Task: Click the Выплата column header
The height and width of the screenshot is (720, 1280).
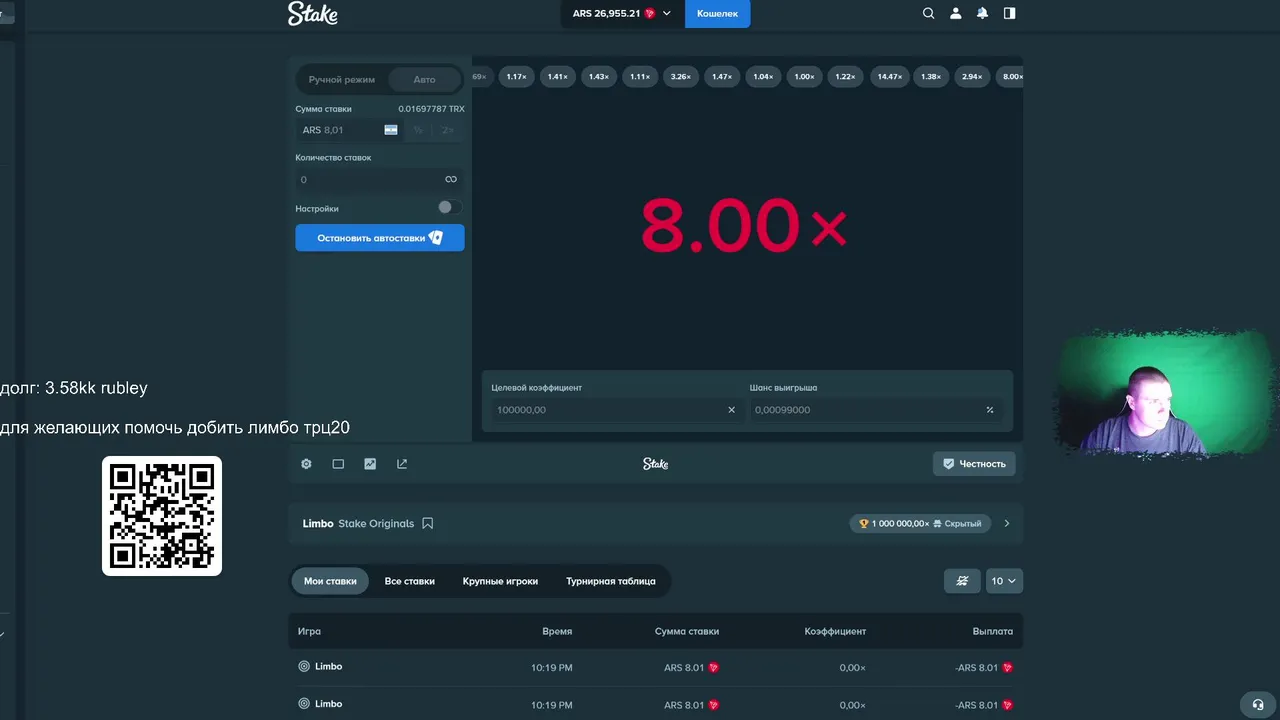Action: [x=992, y=632]
